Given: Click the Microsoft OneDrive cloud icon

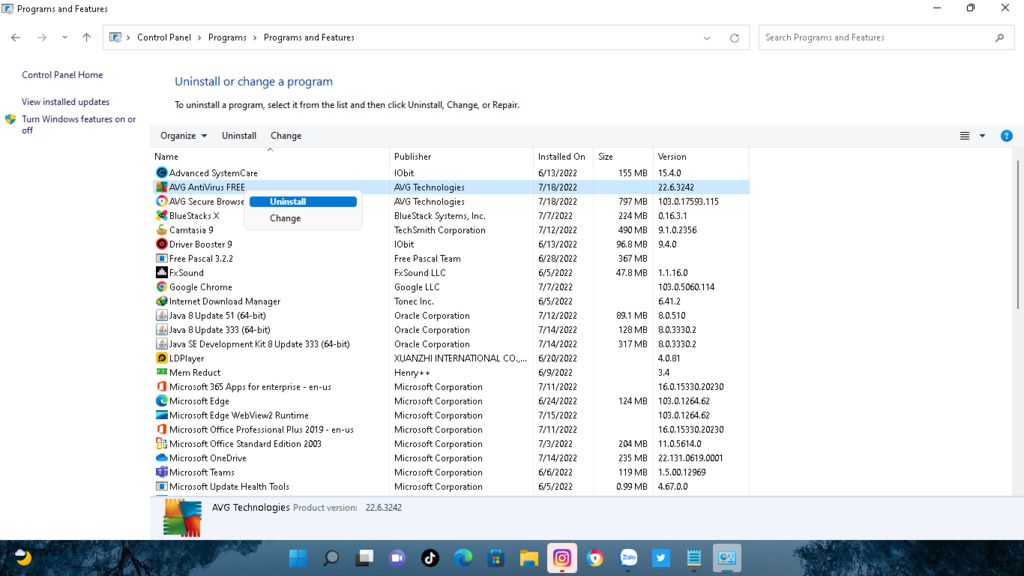Looking at the screenshot, I should pos(161,458).
